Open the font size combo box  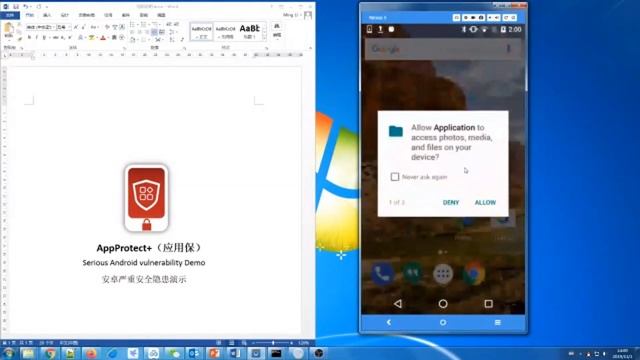pos(64,27)
